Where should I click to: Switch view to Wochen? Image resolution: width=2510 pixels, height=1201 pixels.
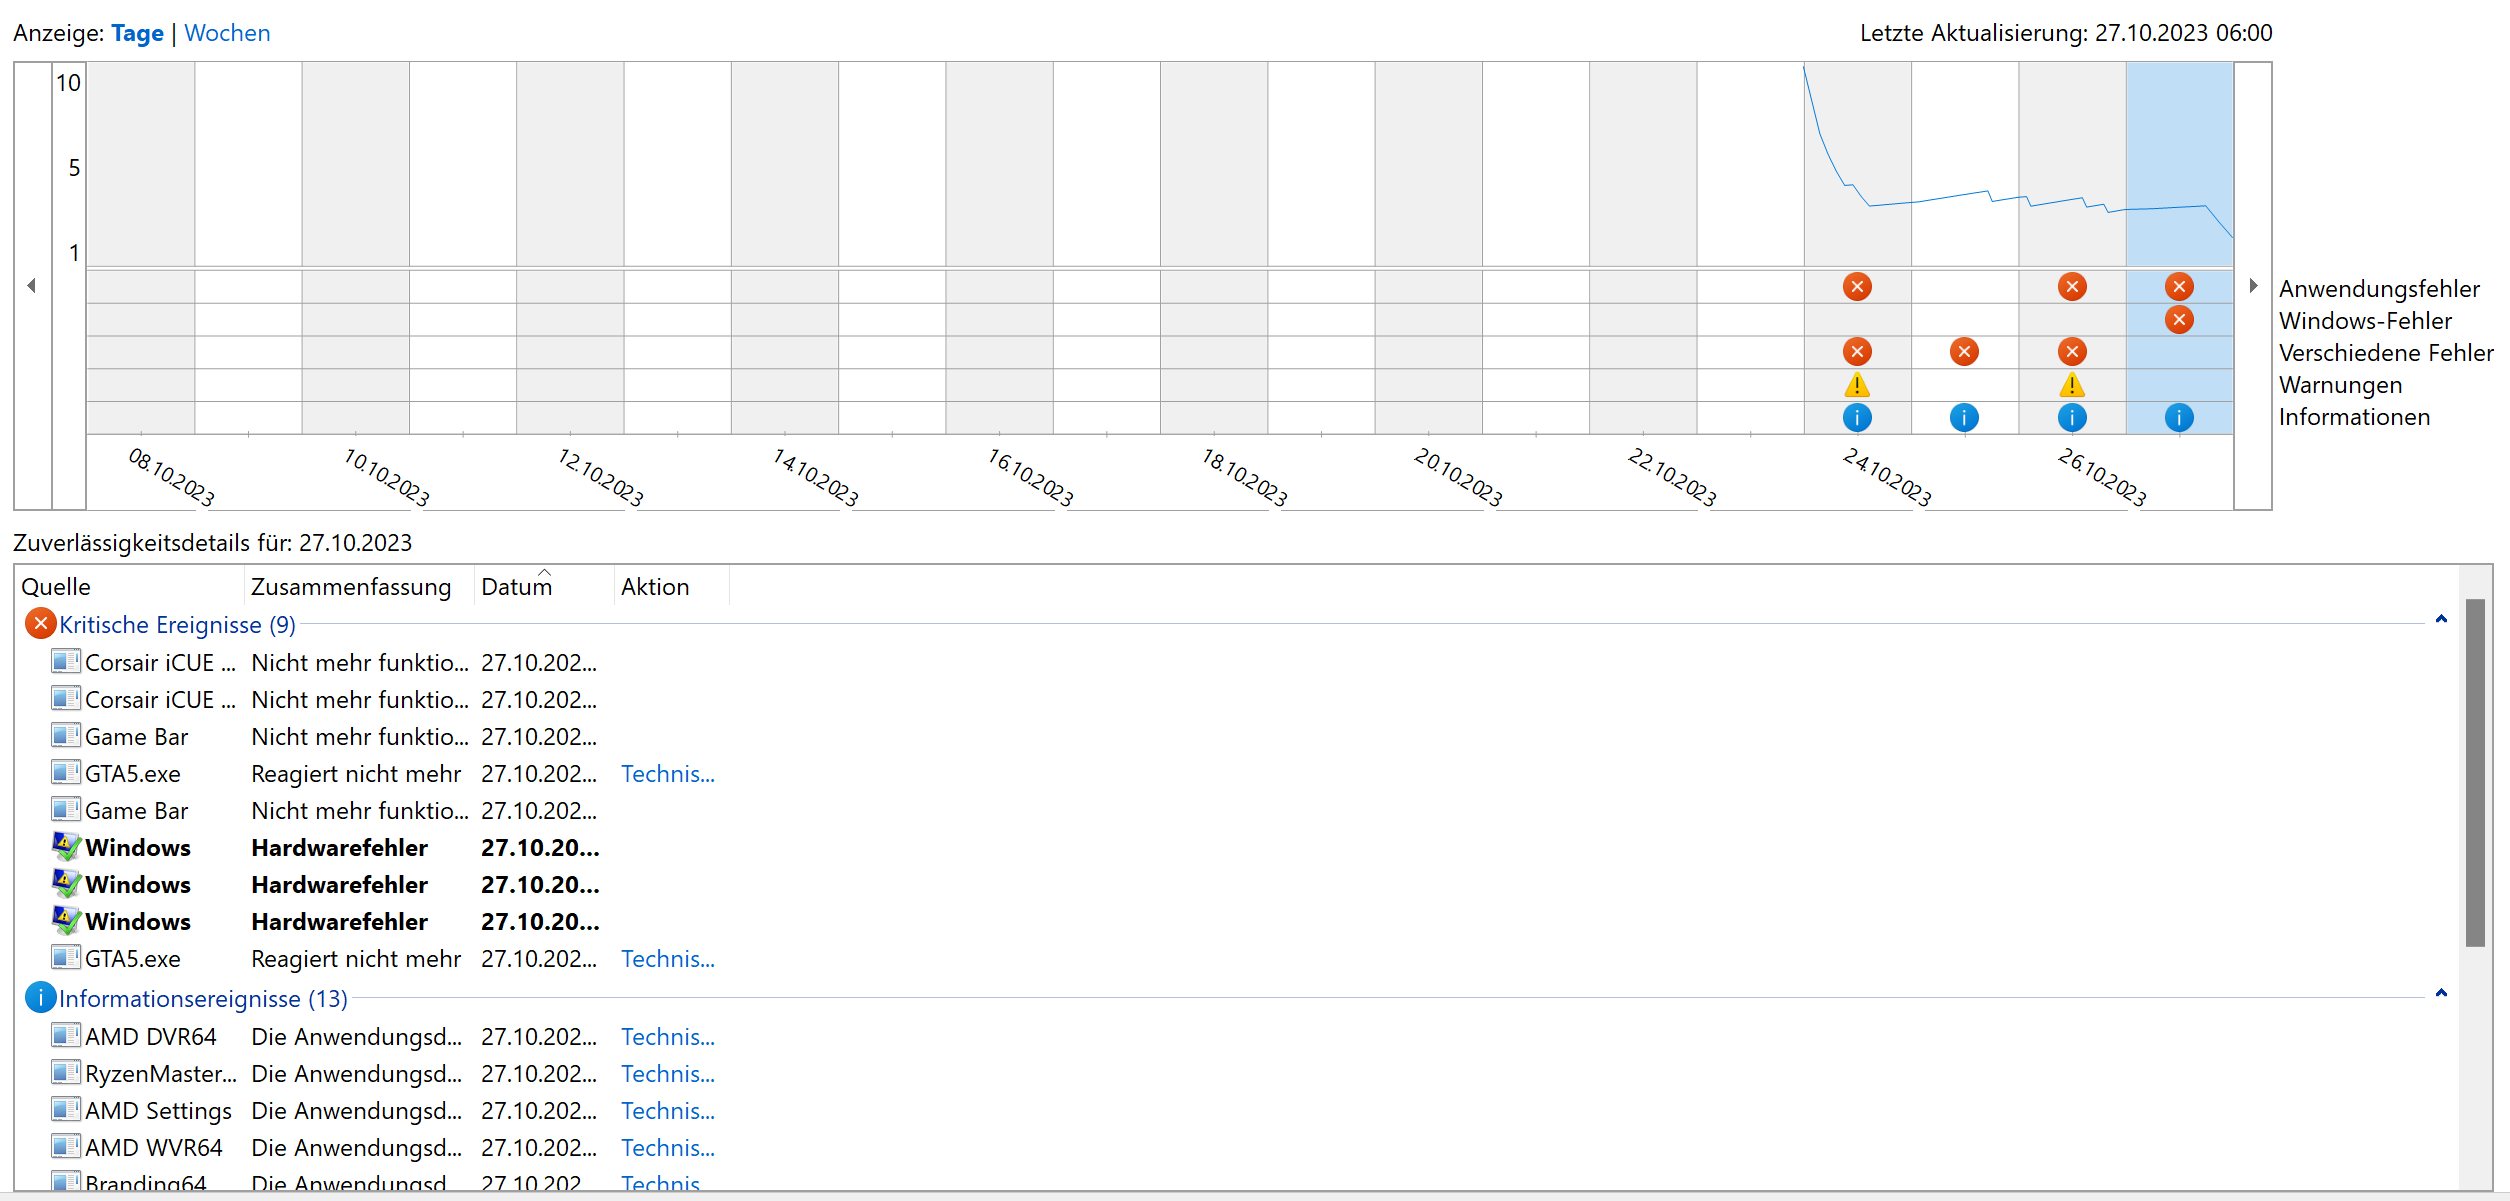(227, 33)
